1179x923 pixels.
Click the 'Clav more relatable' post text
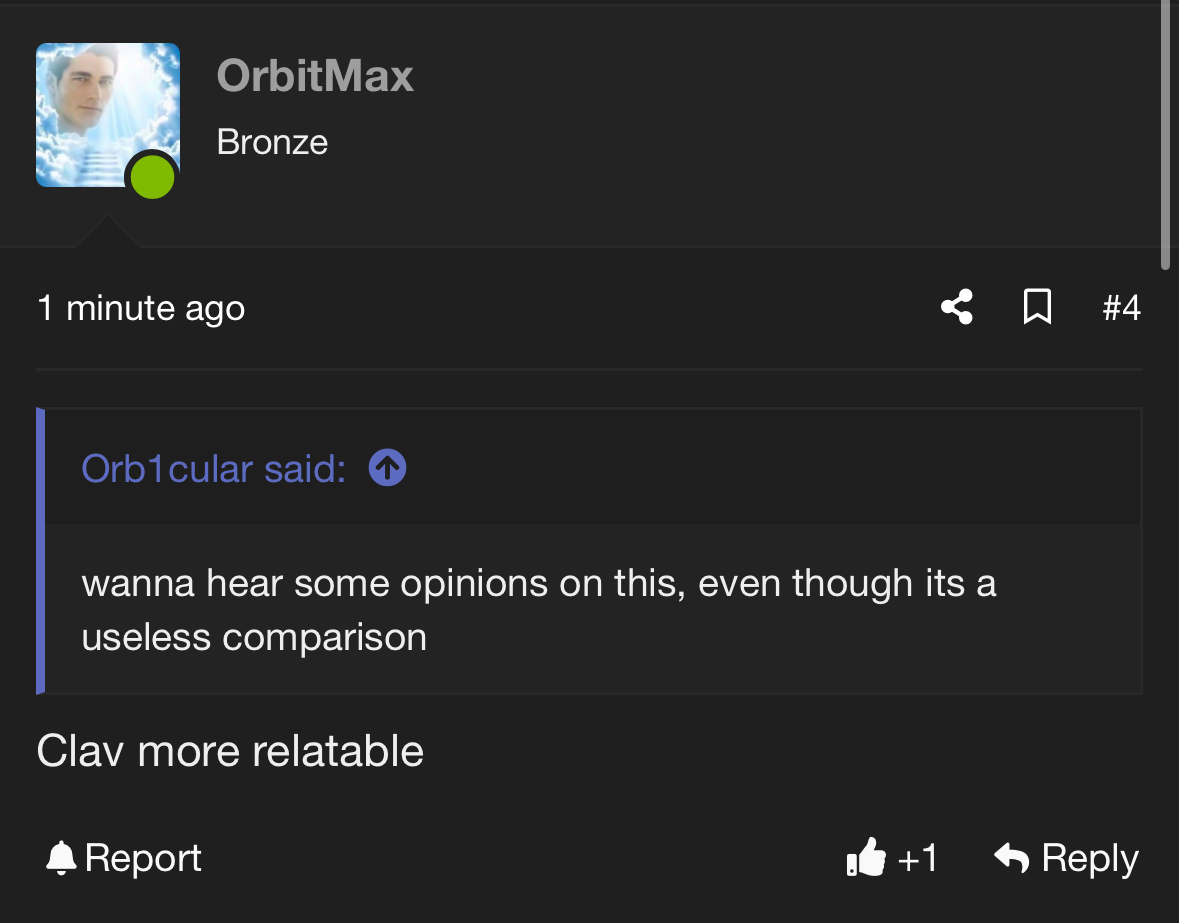tap(230, 751)
